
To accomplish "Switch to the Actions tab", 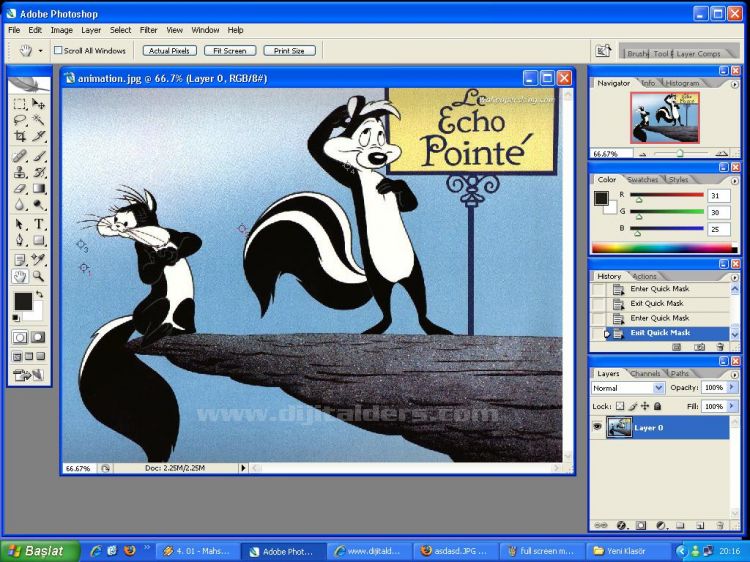I will coord(644,276).
